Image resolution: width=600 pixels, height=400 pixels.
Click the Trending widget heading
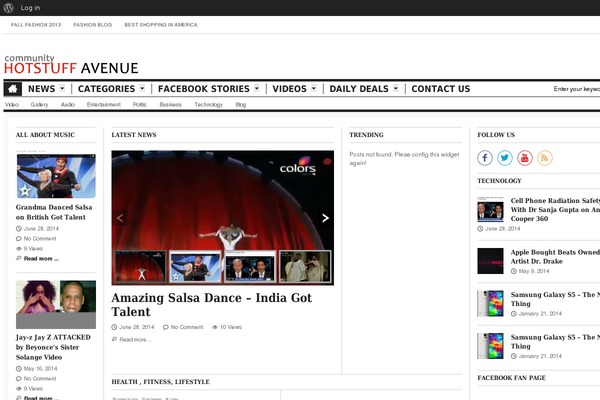[366, 135]
